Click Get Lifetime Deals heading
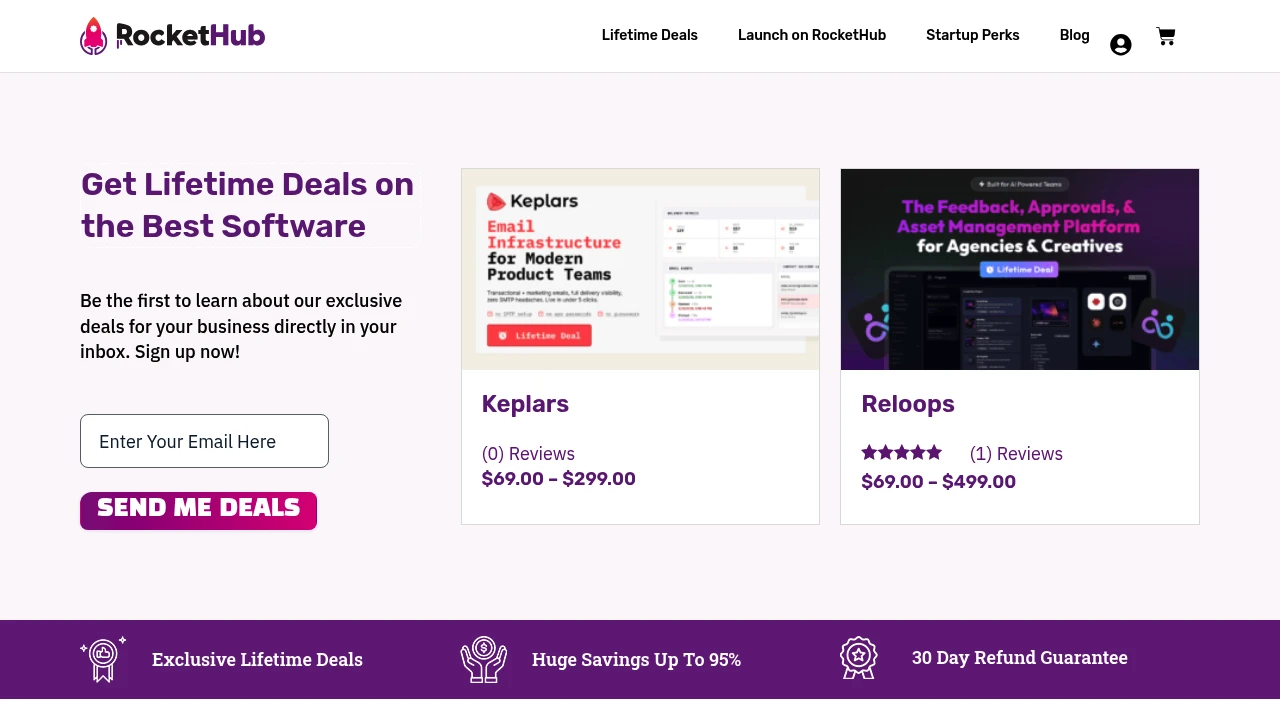This screenshot has width=1280, height=720. click(x=248, y=205)
